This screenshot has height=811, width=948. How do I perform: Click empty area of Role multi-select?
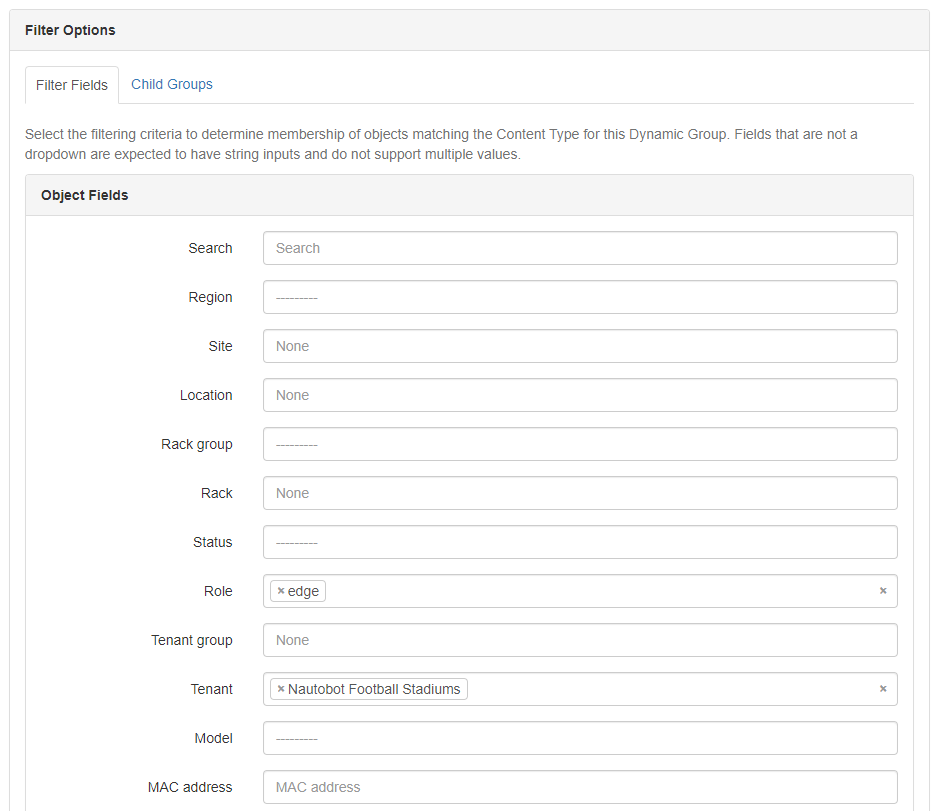pyautogui.click(x=600, y=591)
